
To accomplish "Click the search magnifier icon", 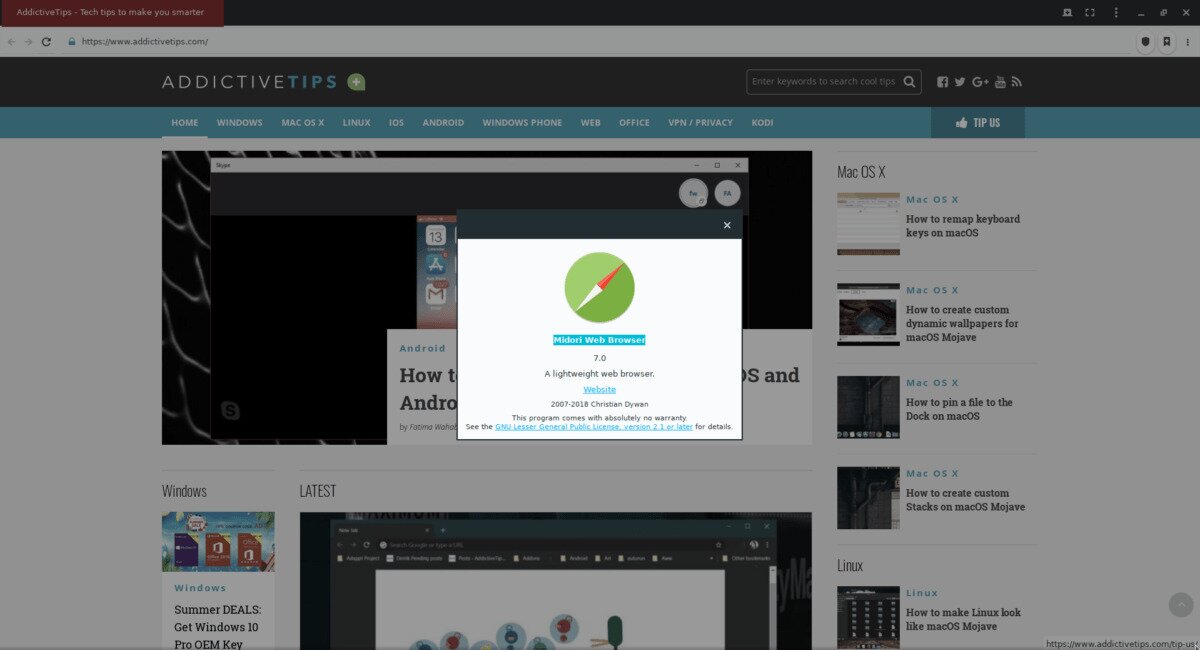I will 909,82.
